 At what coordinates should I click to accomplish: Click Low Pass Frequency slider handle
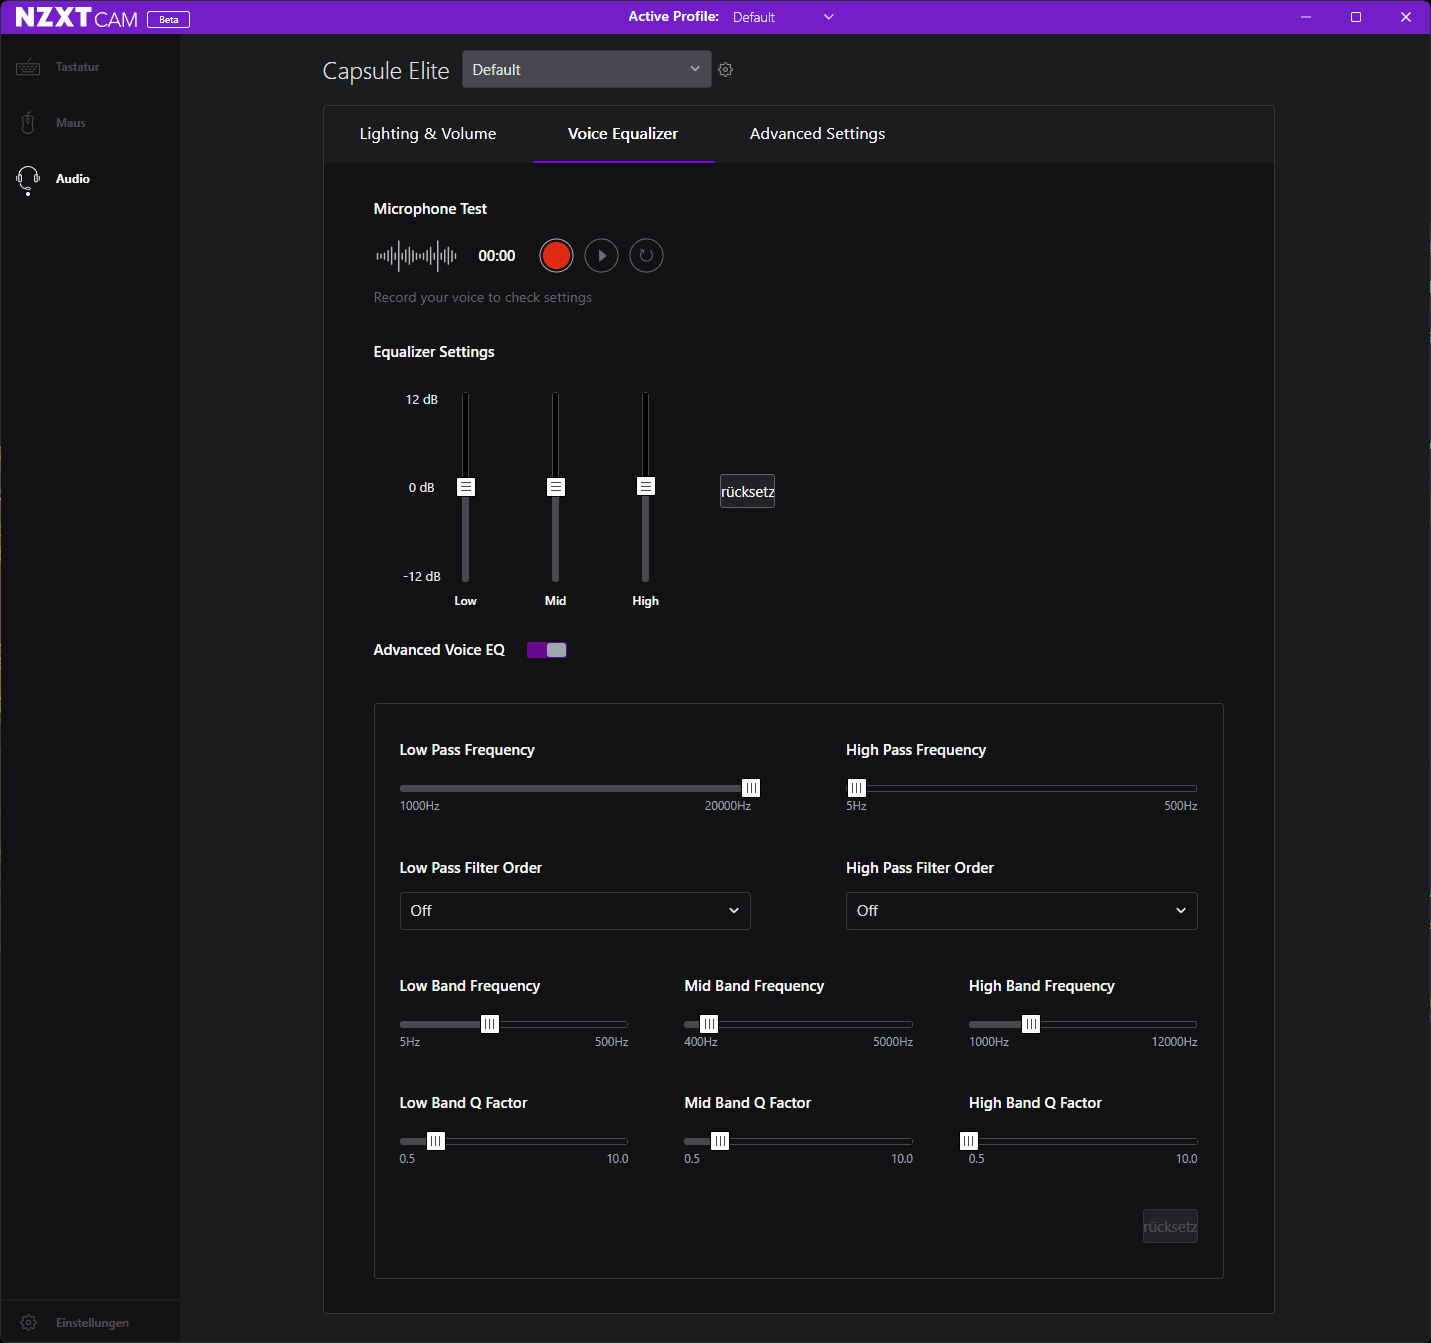(751, 788)
